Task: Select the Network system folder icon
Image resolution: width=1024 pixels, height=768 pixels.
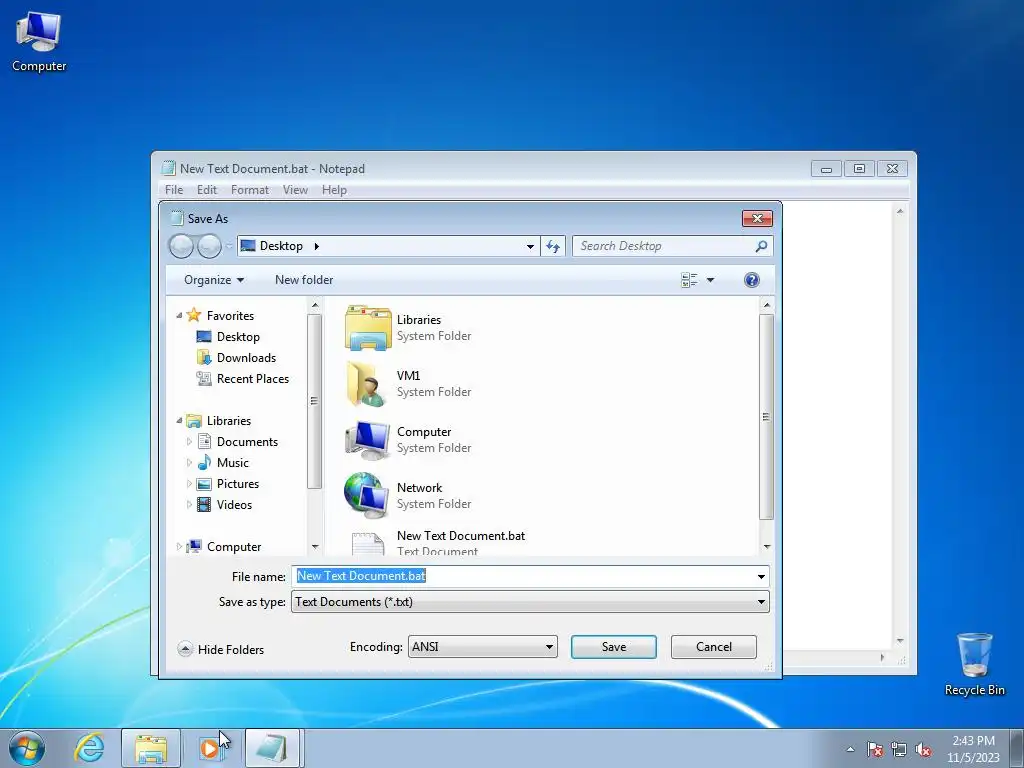Action: (x=366, y=496)
